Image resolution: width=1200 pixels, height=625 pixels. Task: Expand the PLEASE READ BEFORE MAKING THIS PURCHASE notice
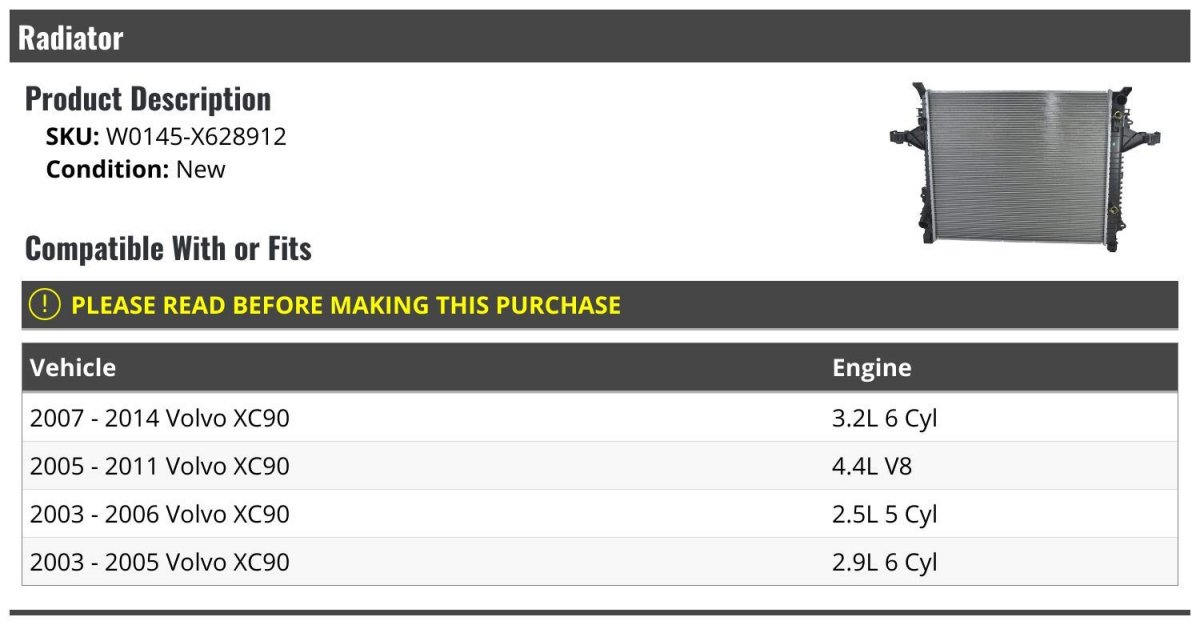[346, 305]
